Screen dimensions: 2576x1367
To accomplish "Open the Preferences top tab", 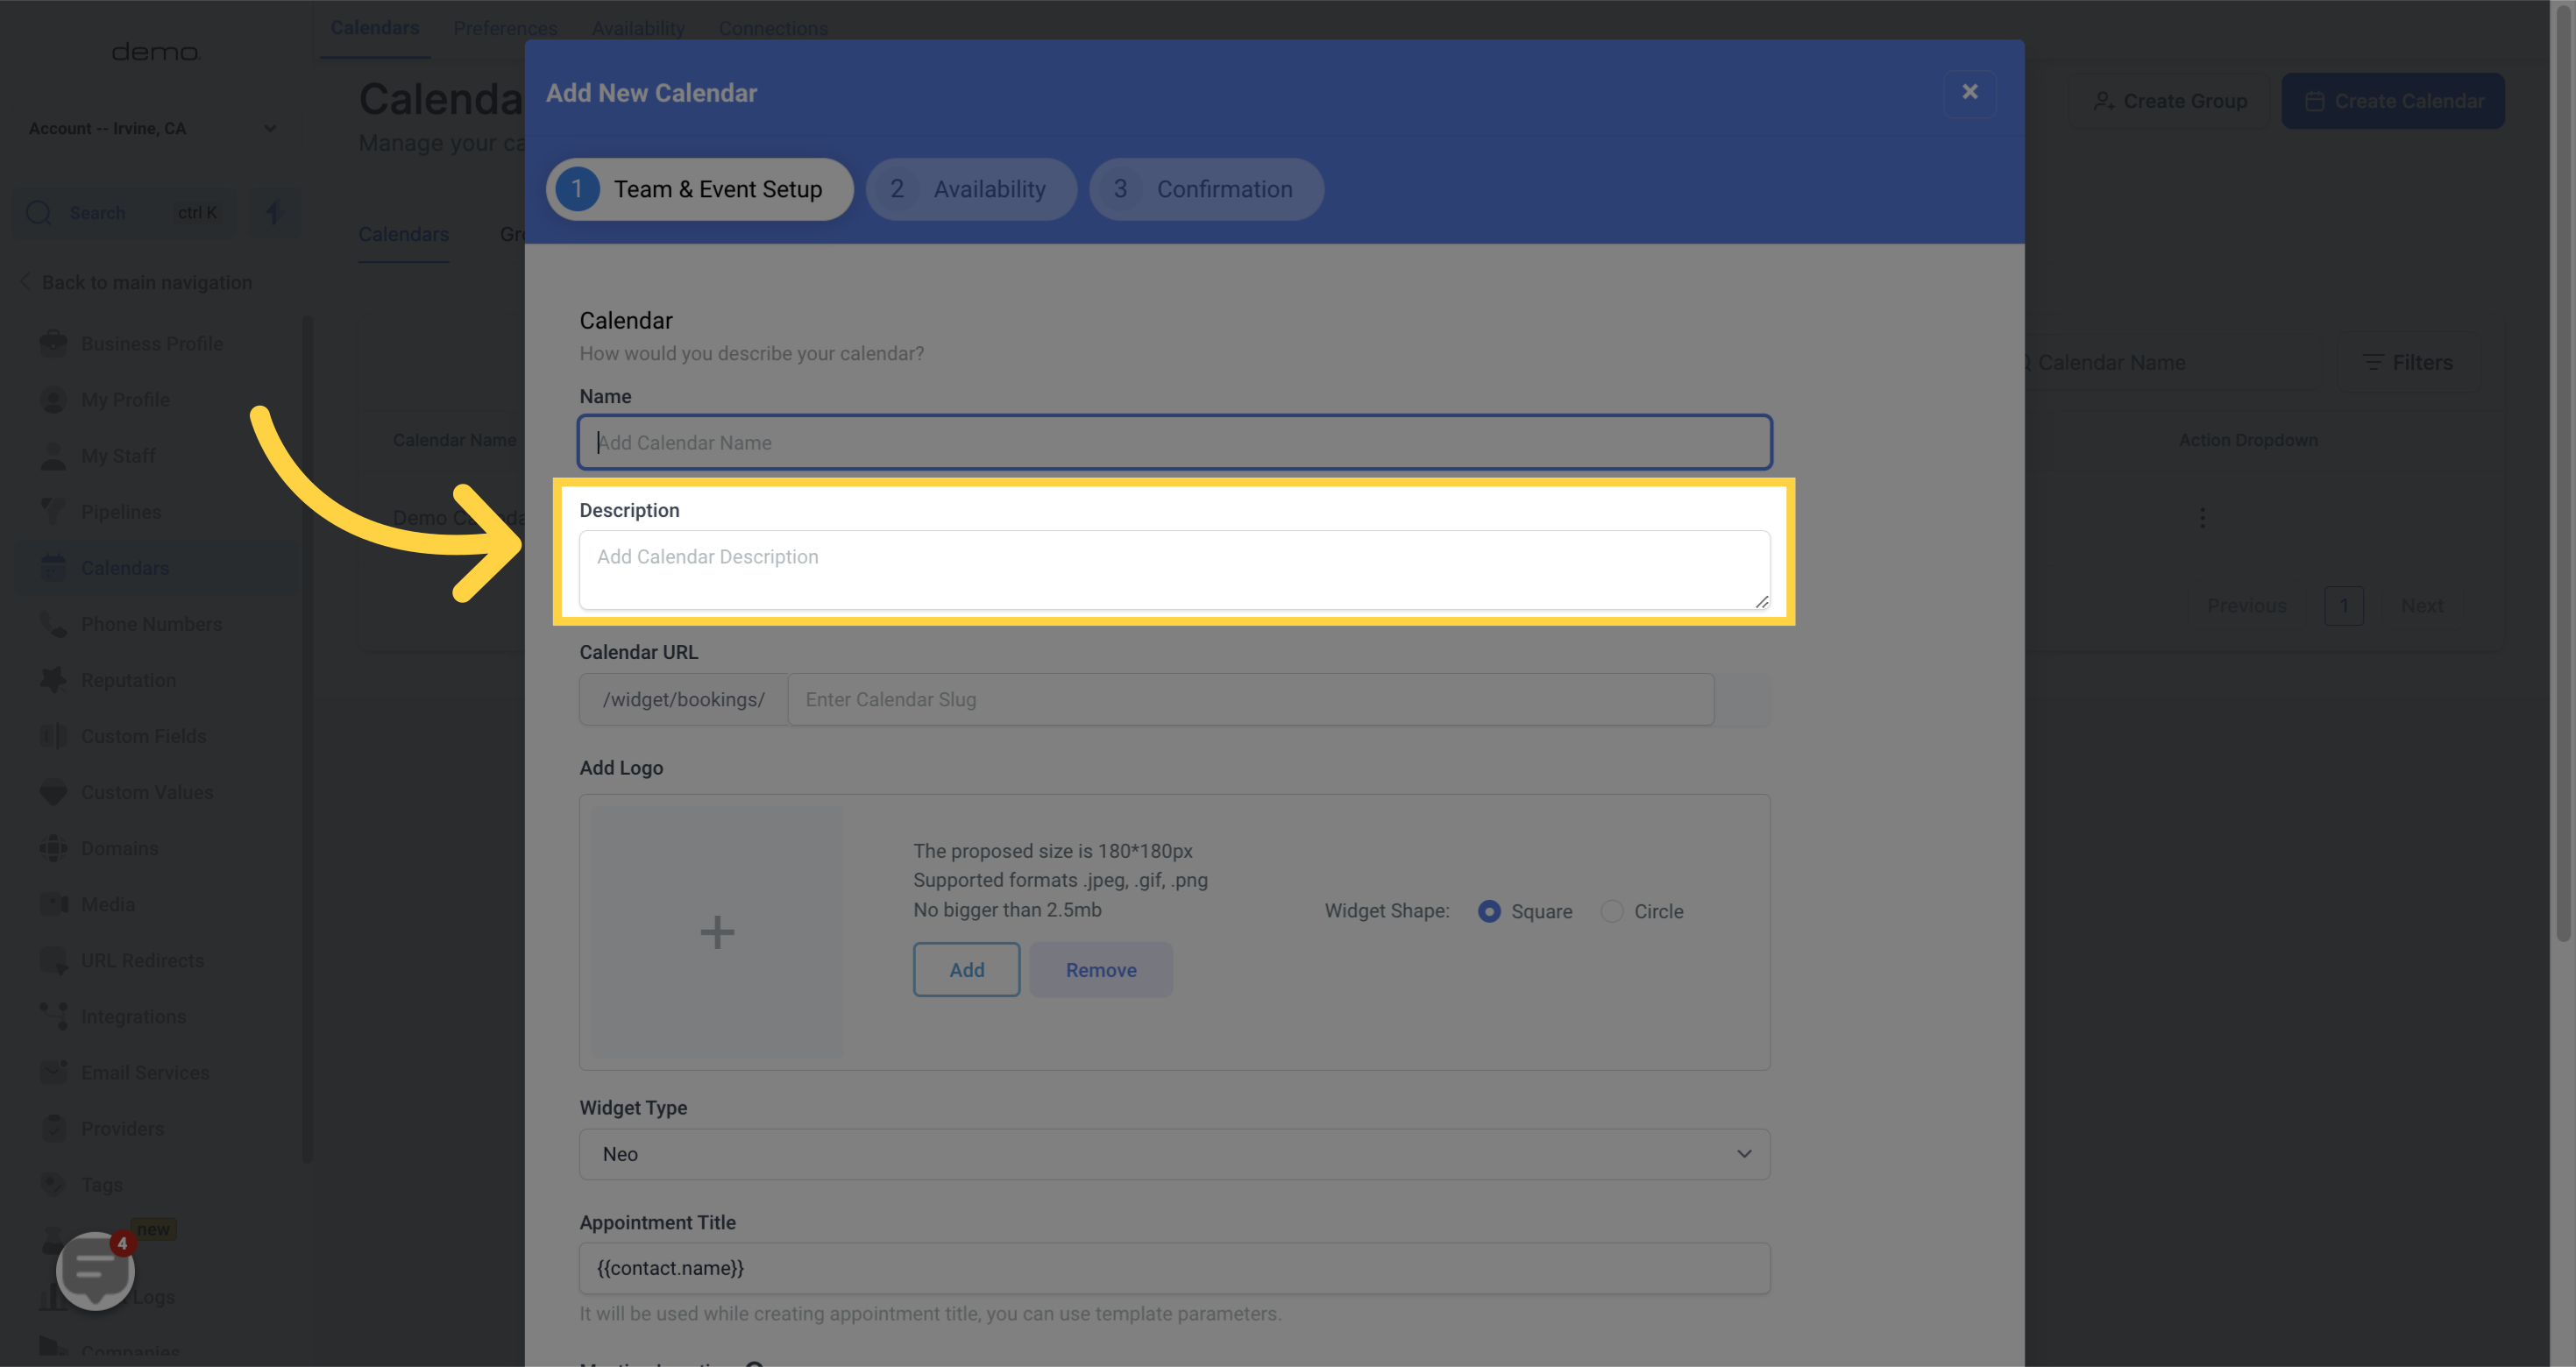I will 505,28.
